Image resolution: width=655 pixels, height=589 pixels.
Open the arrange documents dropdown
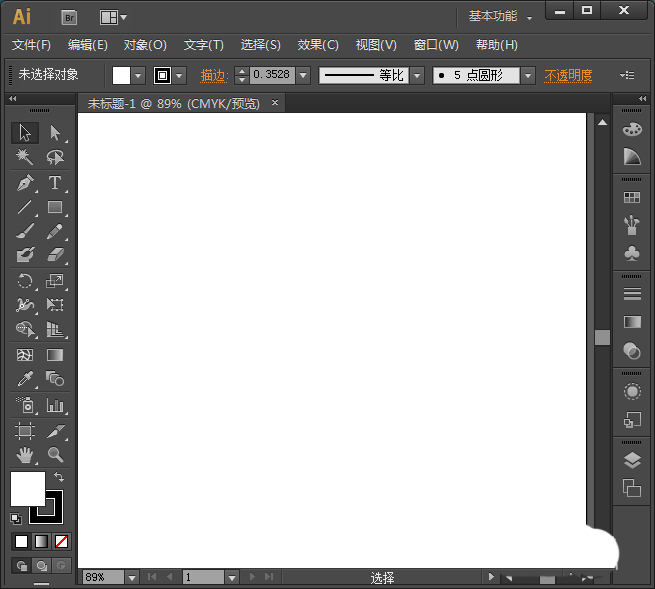[x=113, y=18]
